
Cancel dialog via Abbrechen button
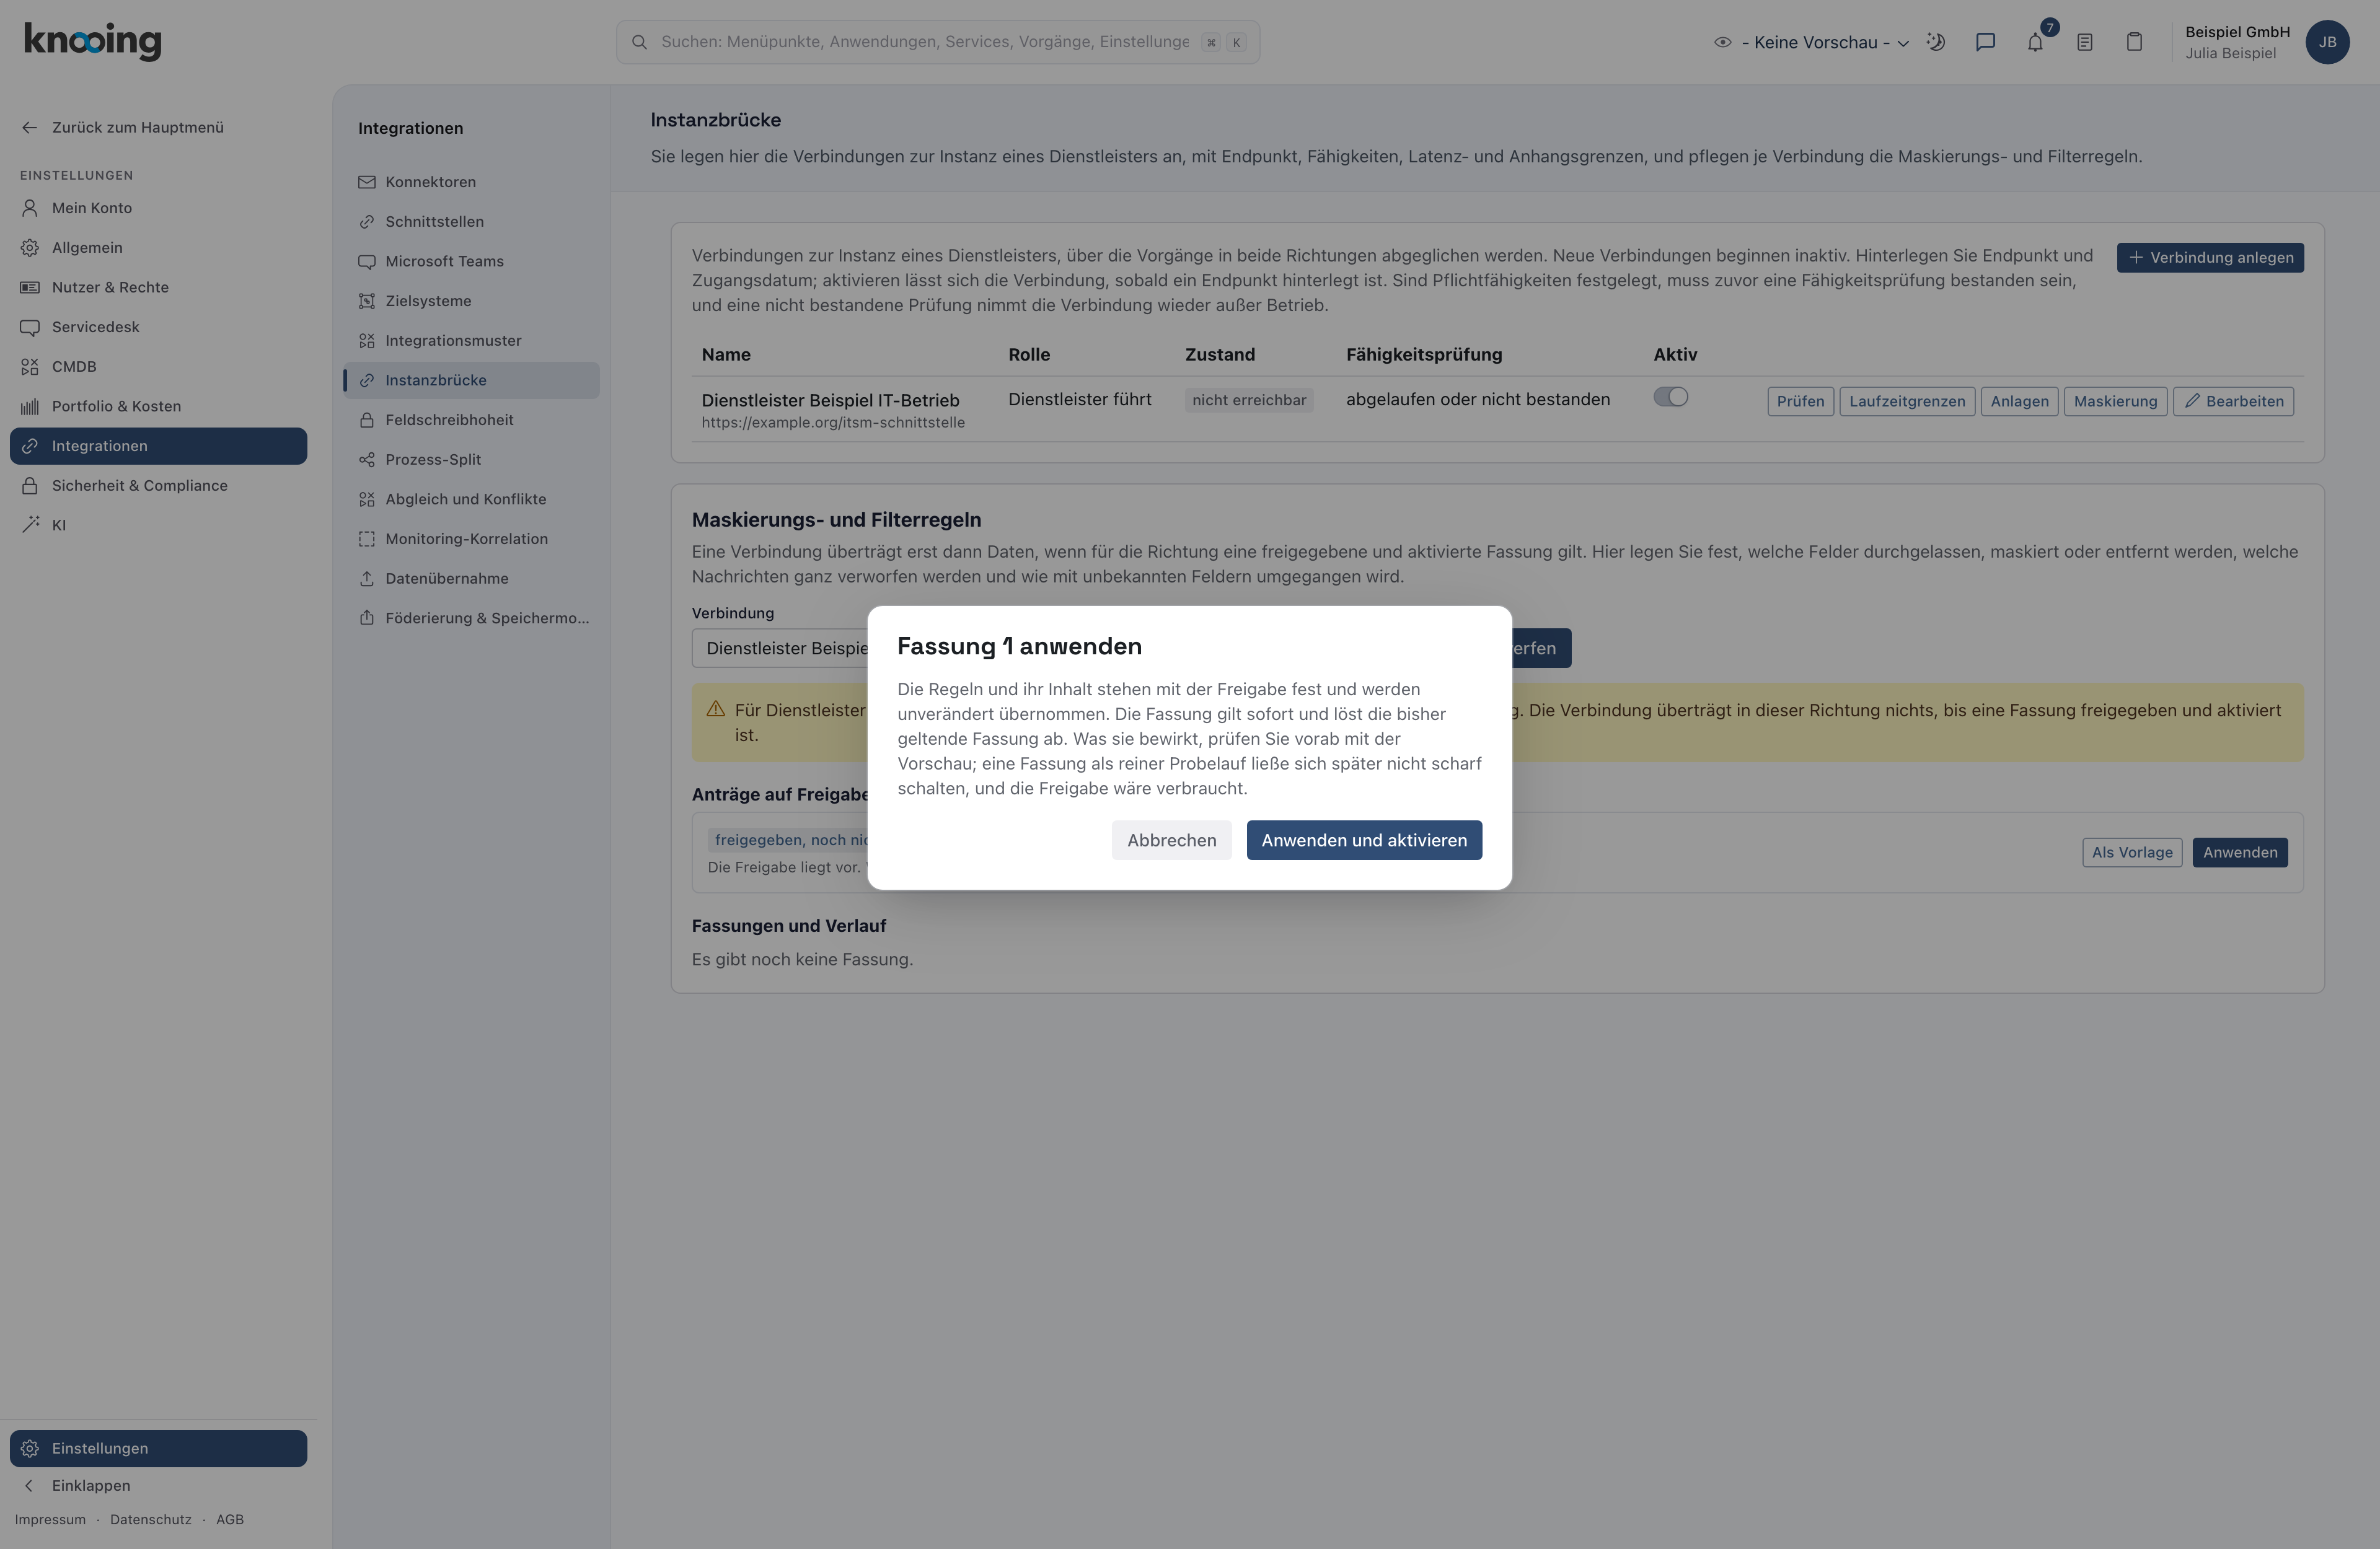(1171, 840)
